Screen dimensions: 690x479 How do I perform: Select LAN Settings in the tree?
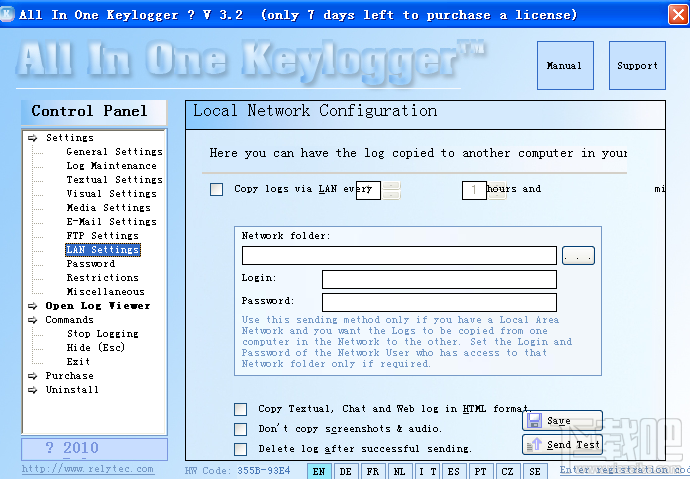pyautogui.click(x=103, y=250)
